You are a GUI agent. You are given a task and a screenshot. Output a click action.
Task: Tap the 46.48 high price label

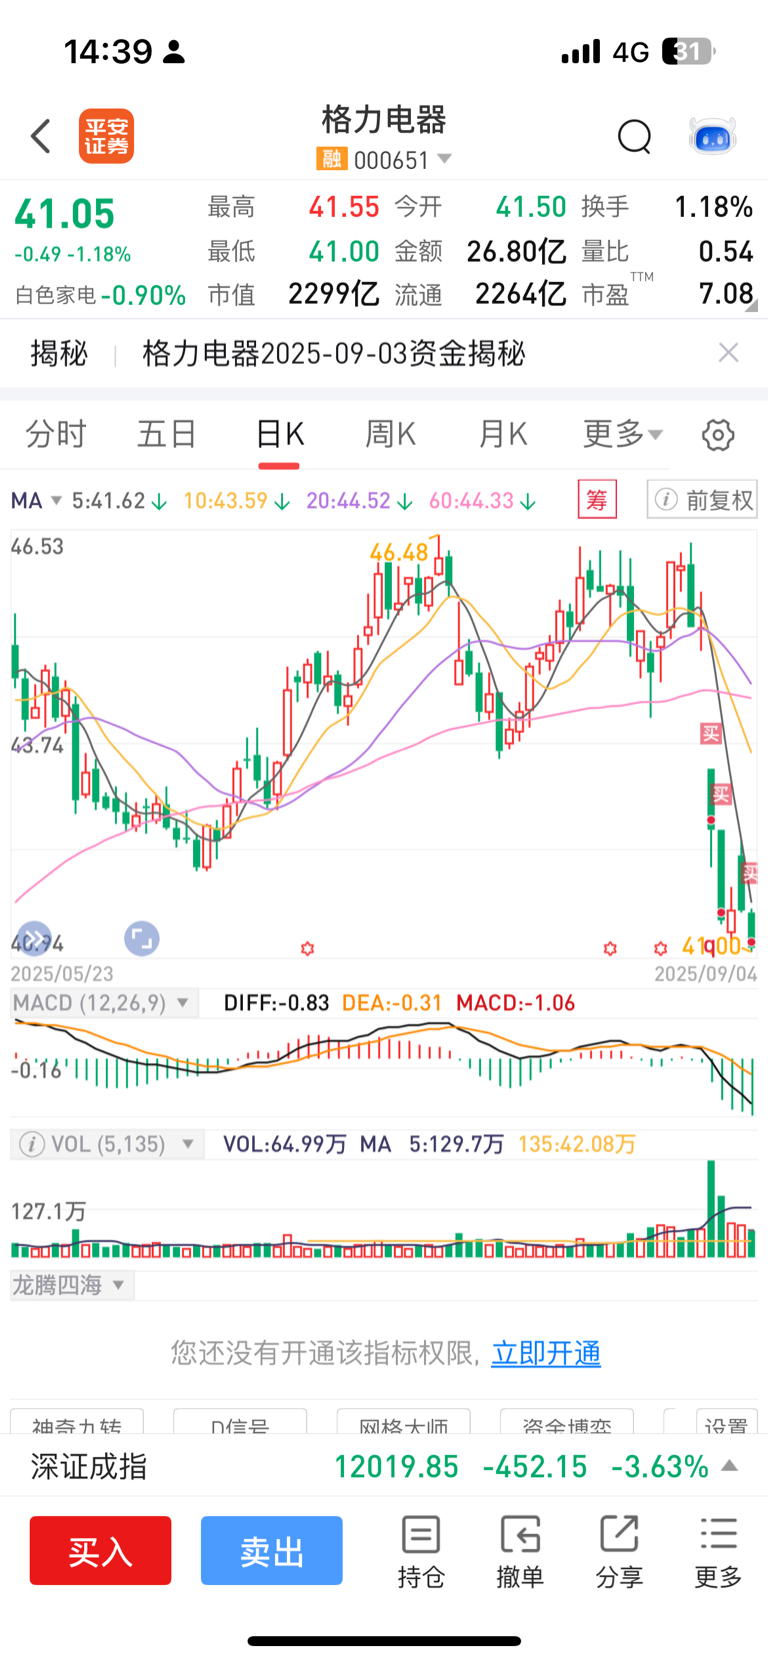click(398, 552)
